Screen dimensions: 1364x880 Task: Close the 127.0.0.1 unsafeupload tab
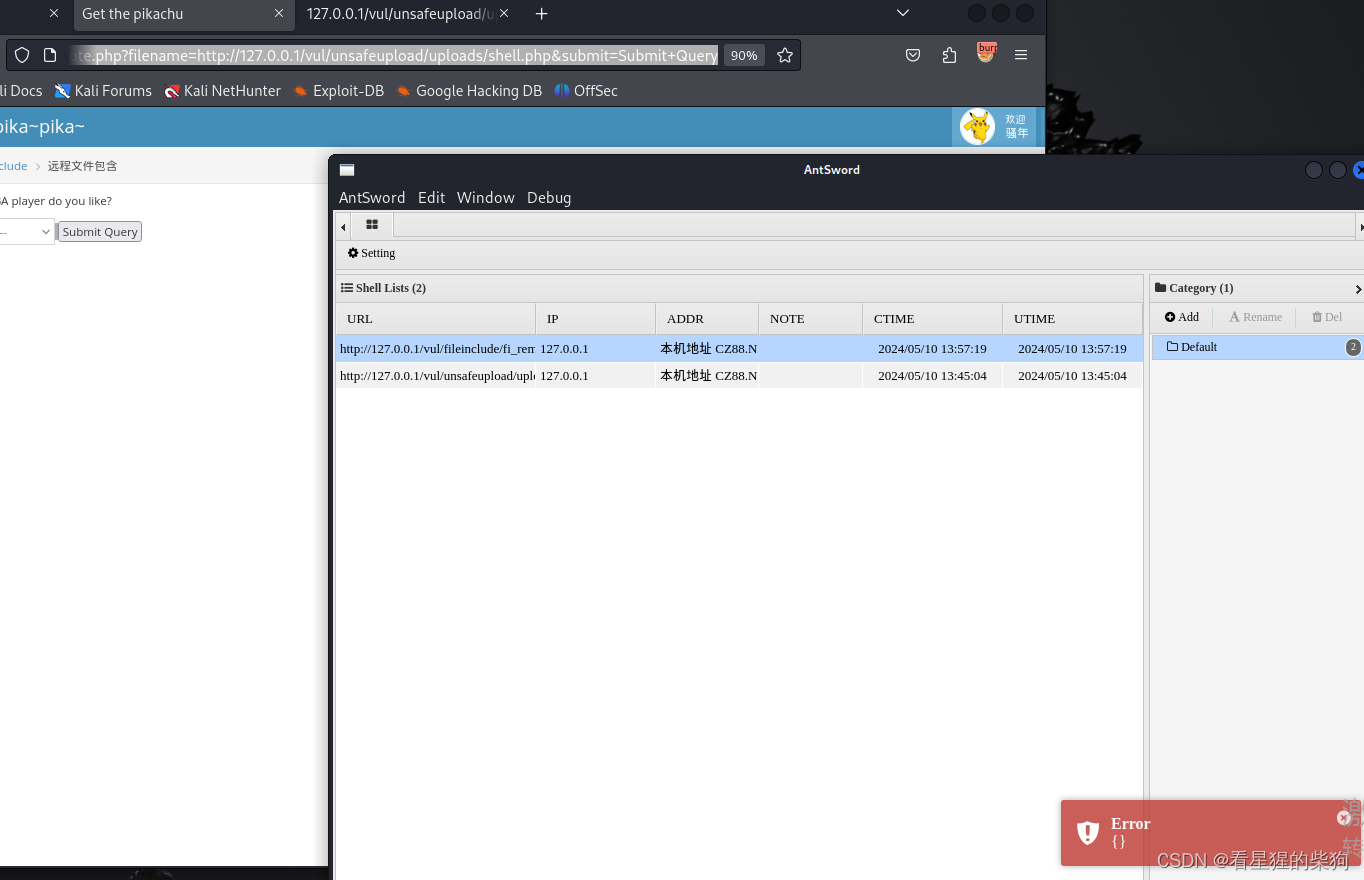[x=504, y=14]
